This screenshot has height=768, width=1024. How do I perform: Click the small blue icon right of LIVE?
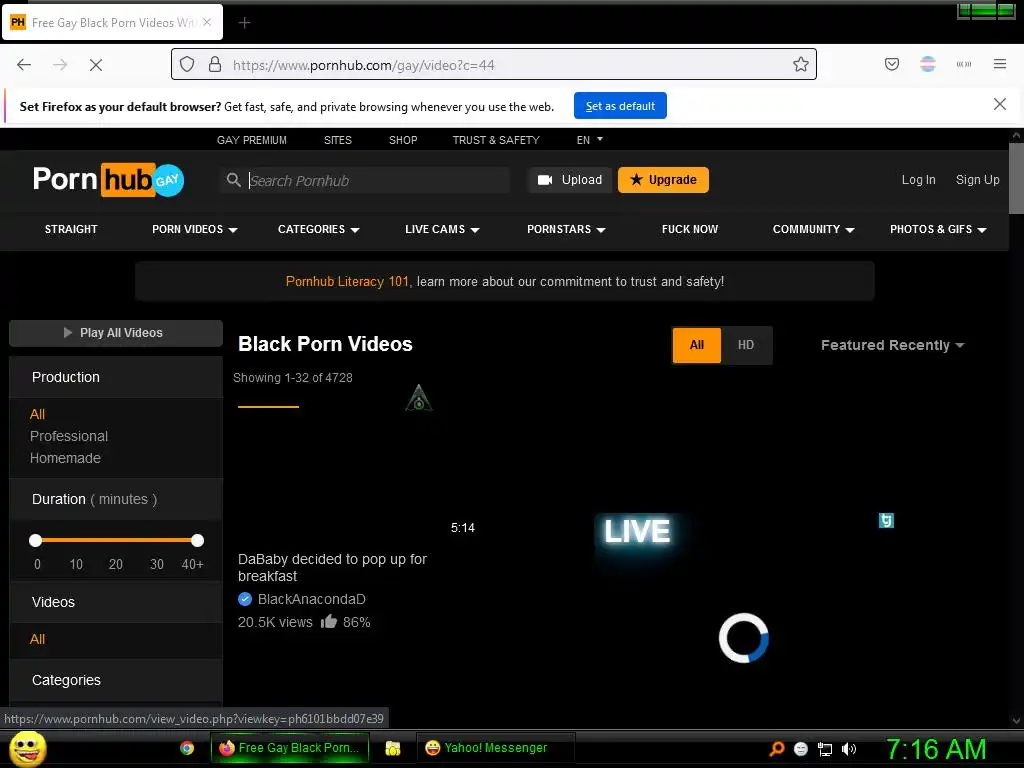pyautogui.click(x=886, y=520)
